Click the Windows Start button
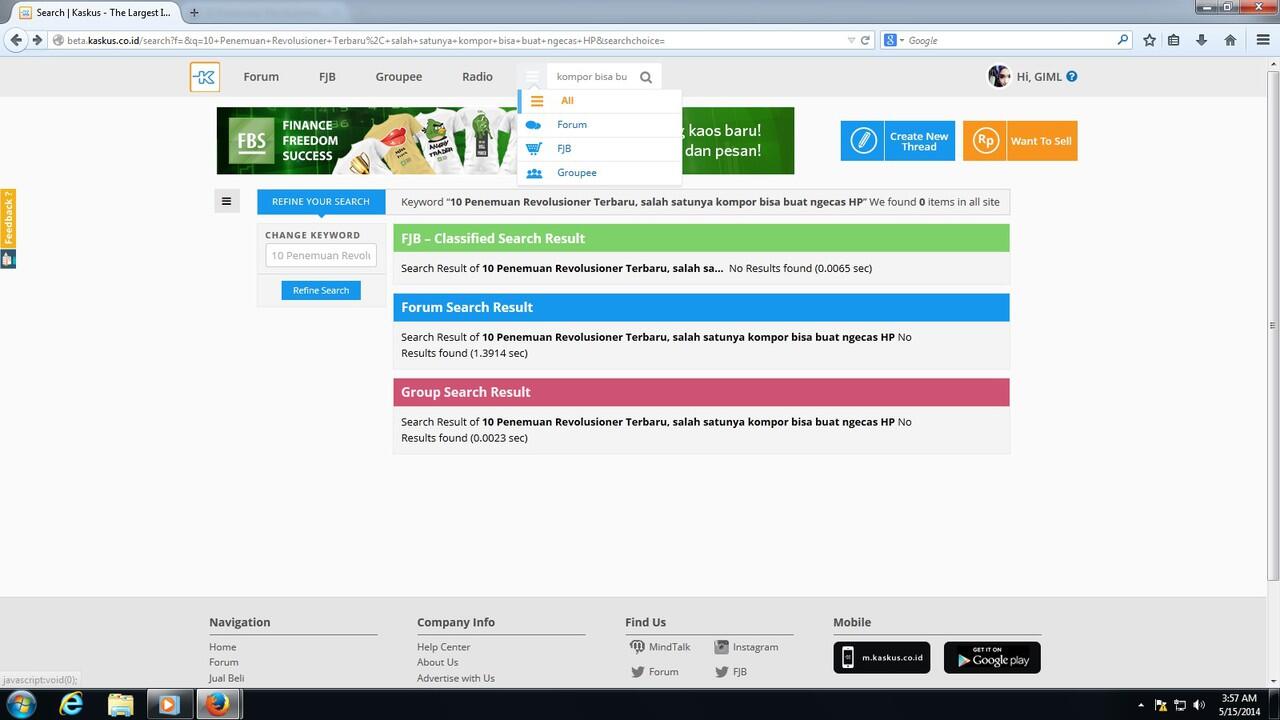 click(x=21, y=704)
